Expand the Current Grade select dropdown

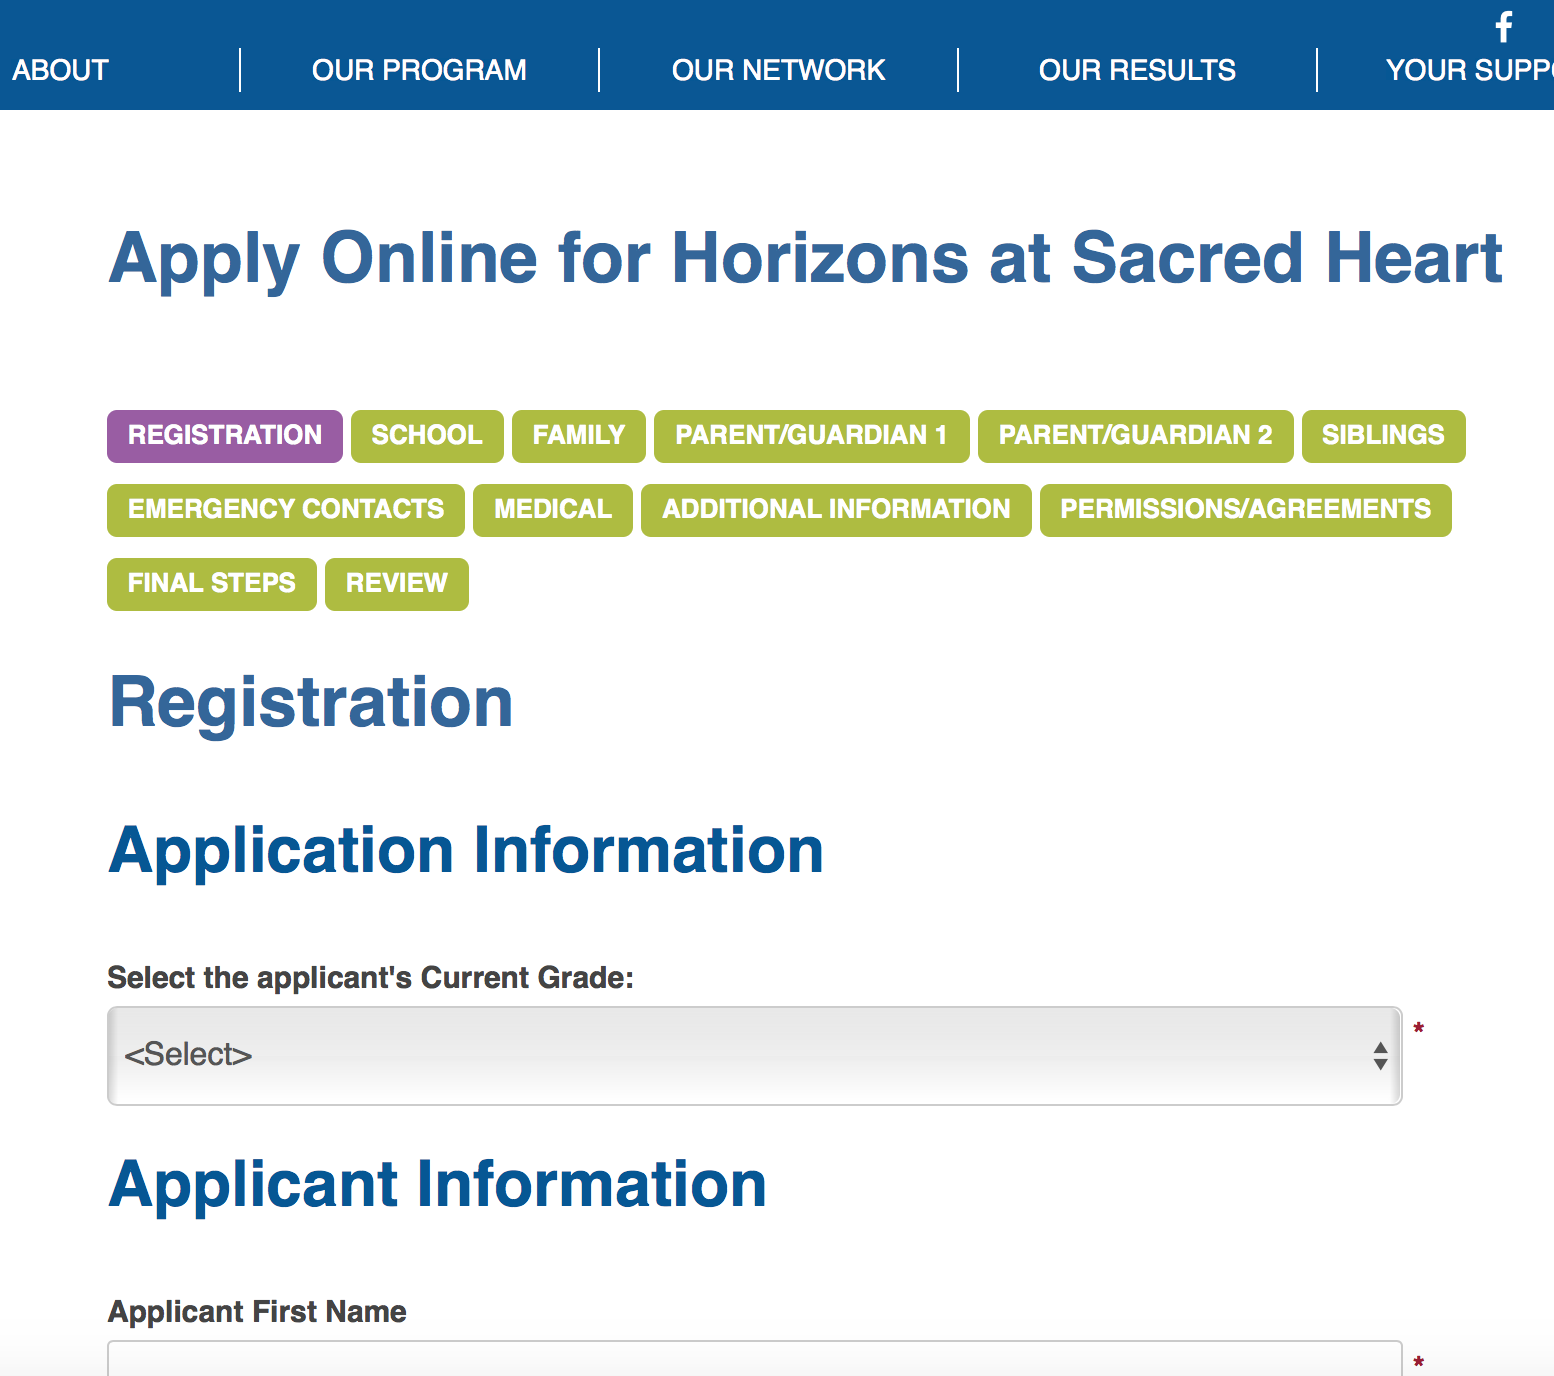755,1056
